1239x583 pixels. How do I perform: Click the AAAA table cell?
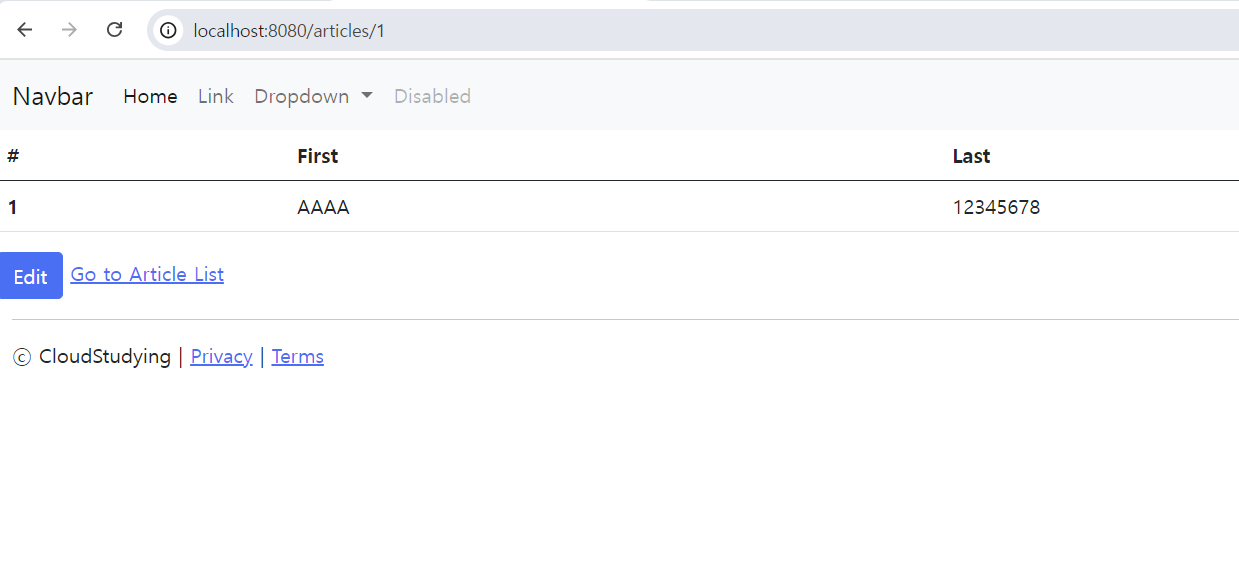(323, 208)
